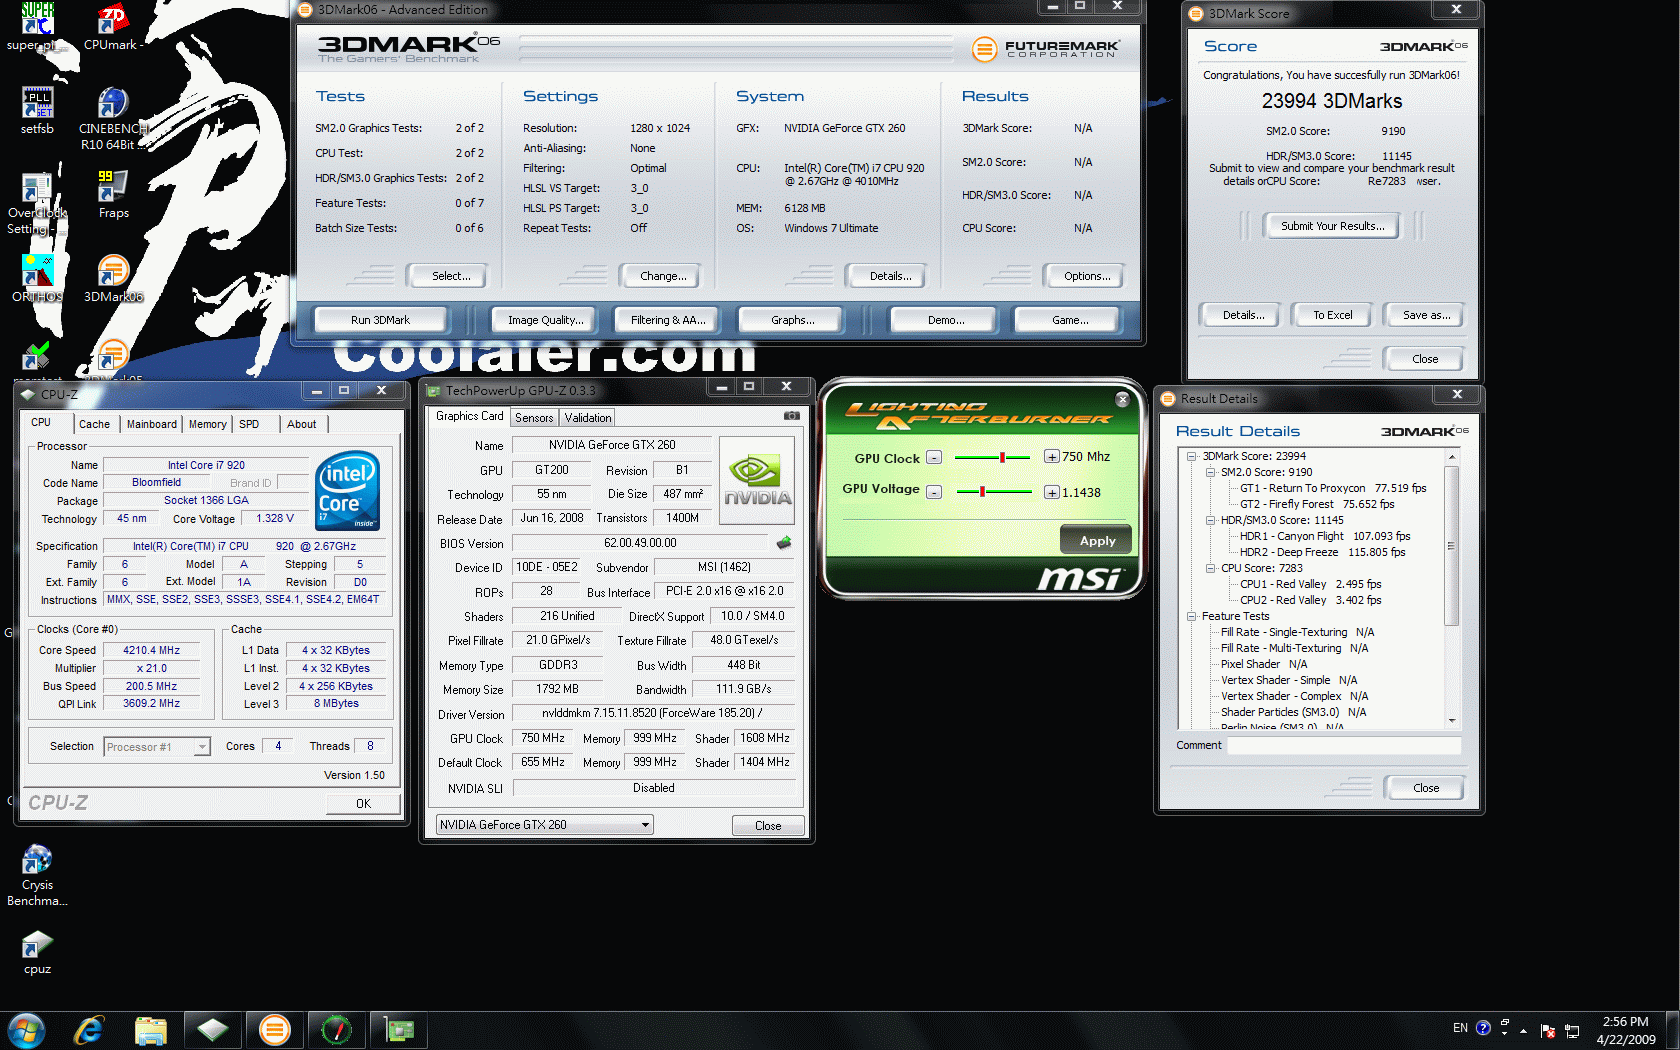This screenshot has width=1680, height=1050.
Task: Decrease GPU Voltage with minus button
Action: [x=934, y=492]
